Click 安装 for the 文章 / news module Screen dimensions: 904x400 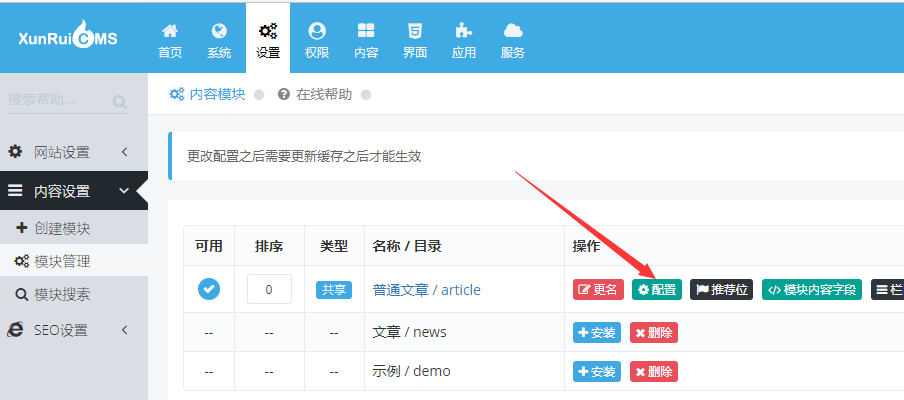tap(597, 333)
